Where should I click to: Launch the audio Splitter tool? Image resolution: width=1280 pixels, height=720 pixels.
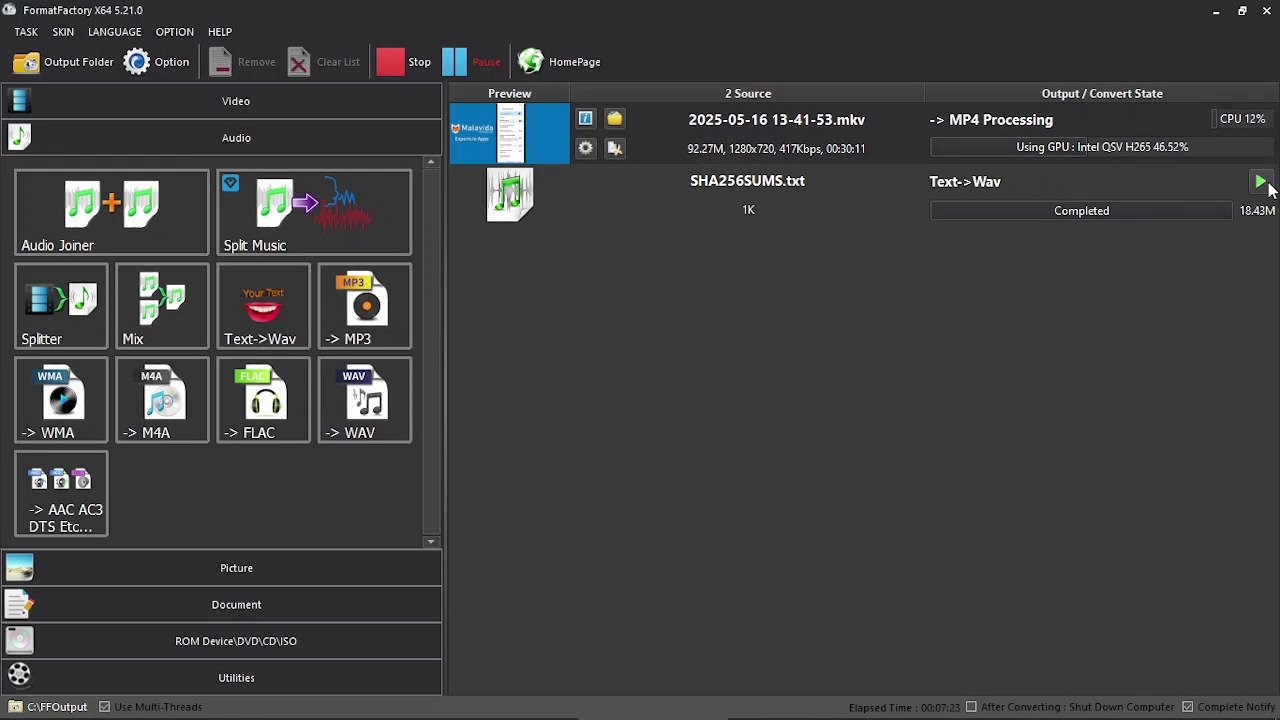coord(61,306)
